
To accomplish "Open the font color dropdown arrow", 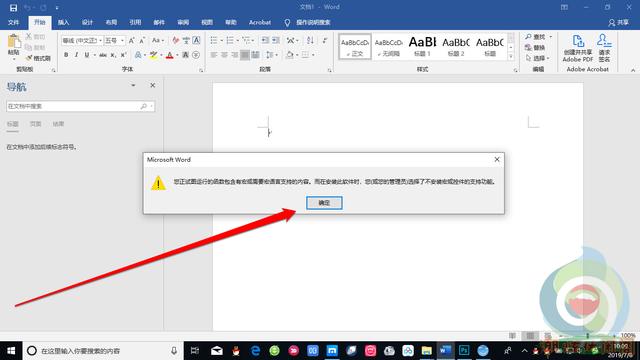I will click(x=177, y=55).
